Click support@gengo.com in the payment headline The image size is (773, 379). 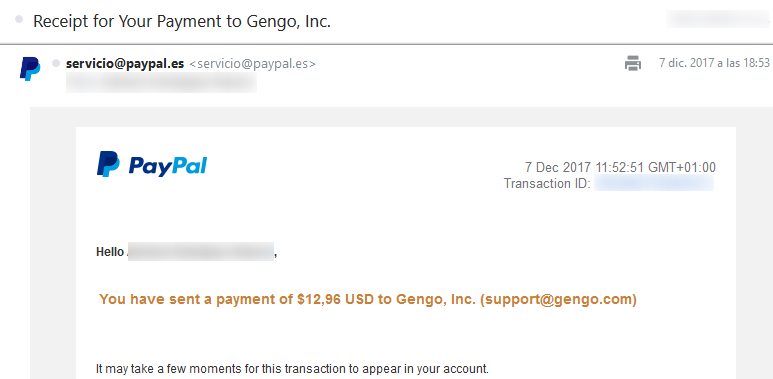(558, 299)
